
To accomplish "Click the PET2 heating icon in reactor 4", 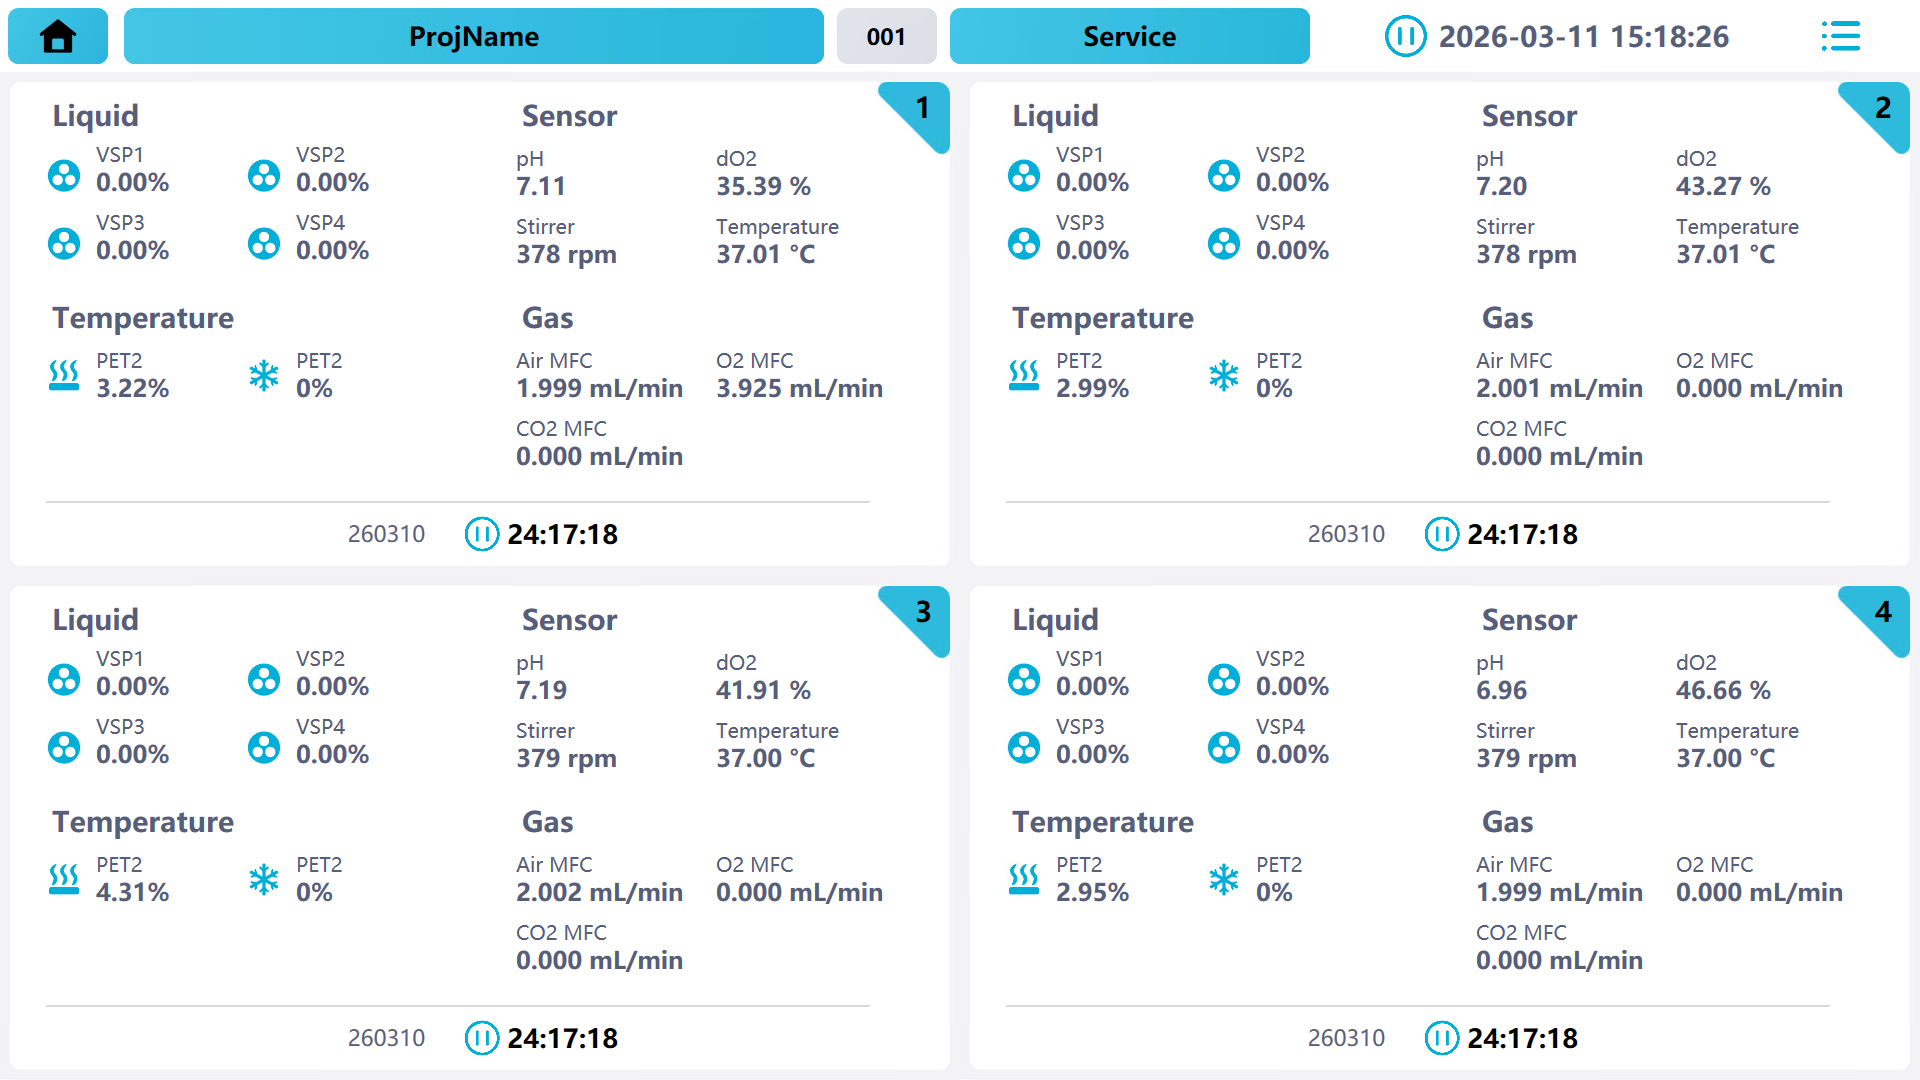I will (1024, 880).
